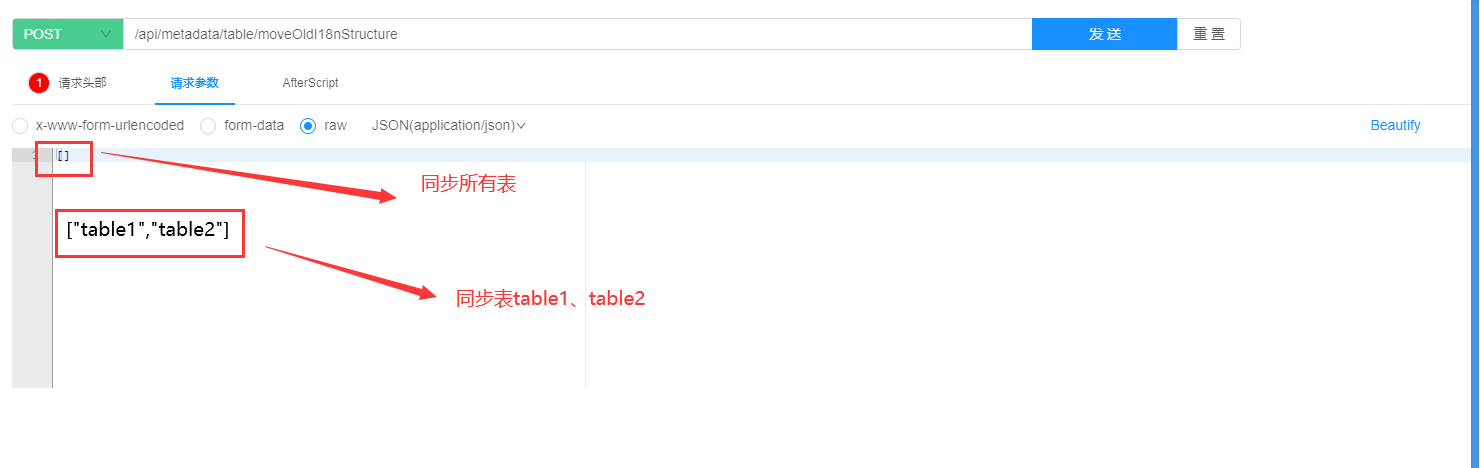Switch to the 请求头部 tab
The height and width of the screenshot is (468, 1480).
[82, 83]
